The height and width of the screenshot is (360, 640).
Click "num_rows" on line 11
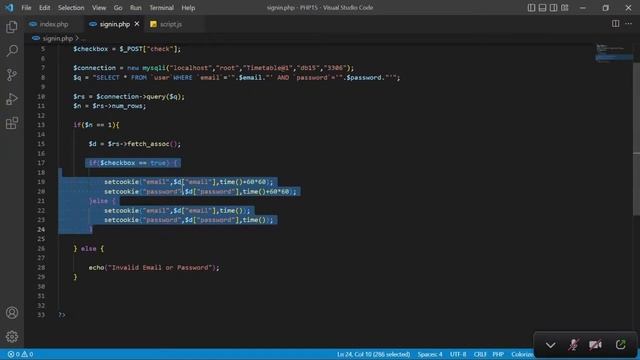coord(127,106)
